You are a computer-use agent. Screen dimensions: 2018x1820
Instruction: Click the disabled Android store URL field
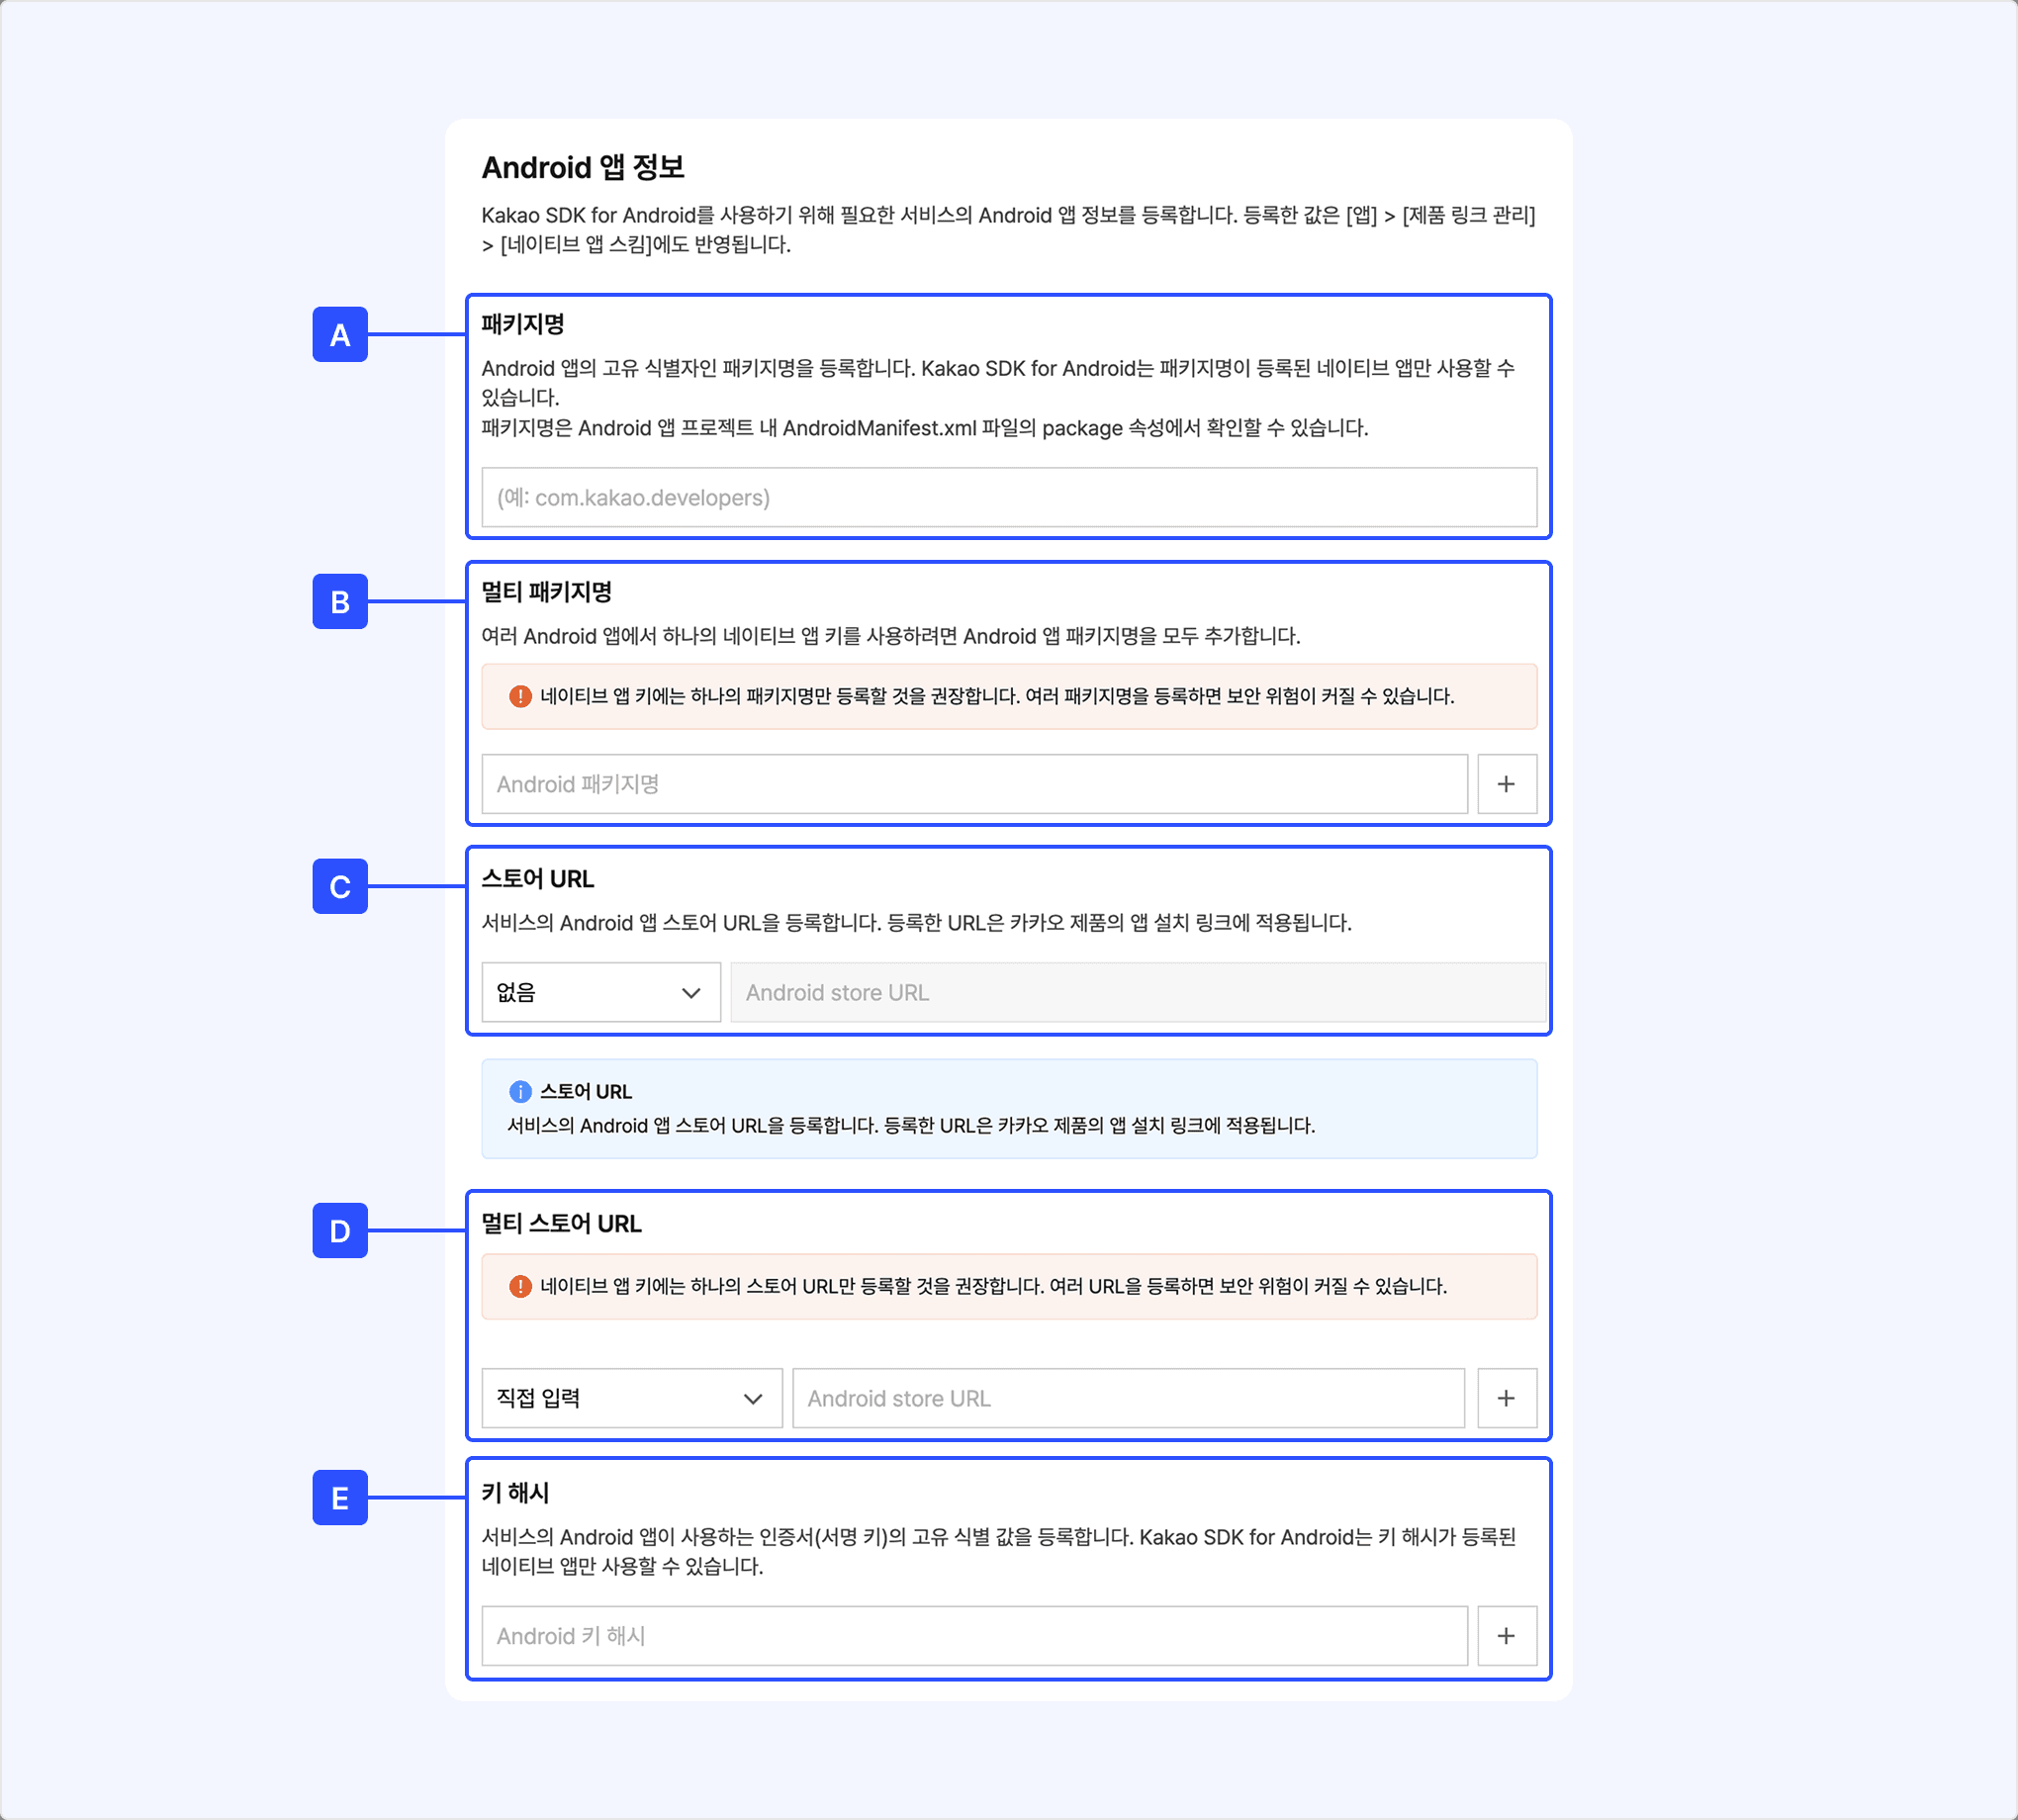pos(1137,993)
